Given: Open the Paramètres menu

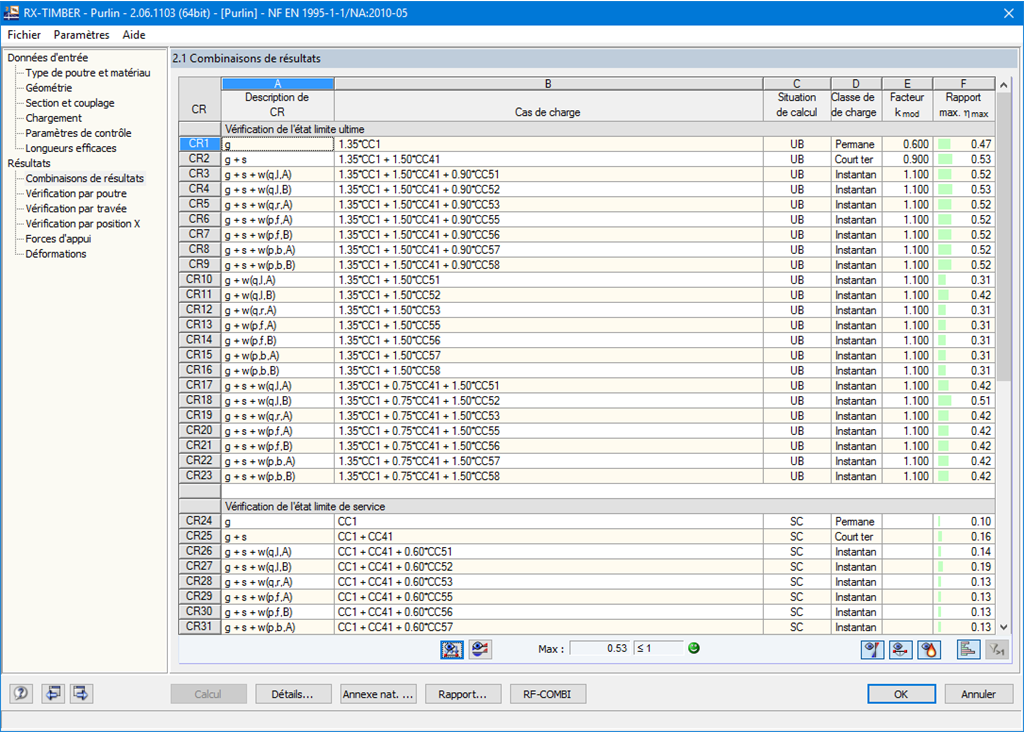Looking at the screenshot, I should [82, 35].
